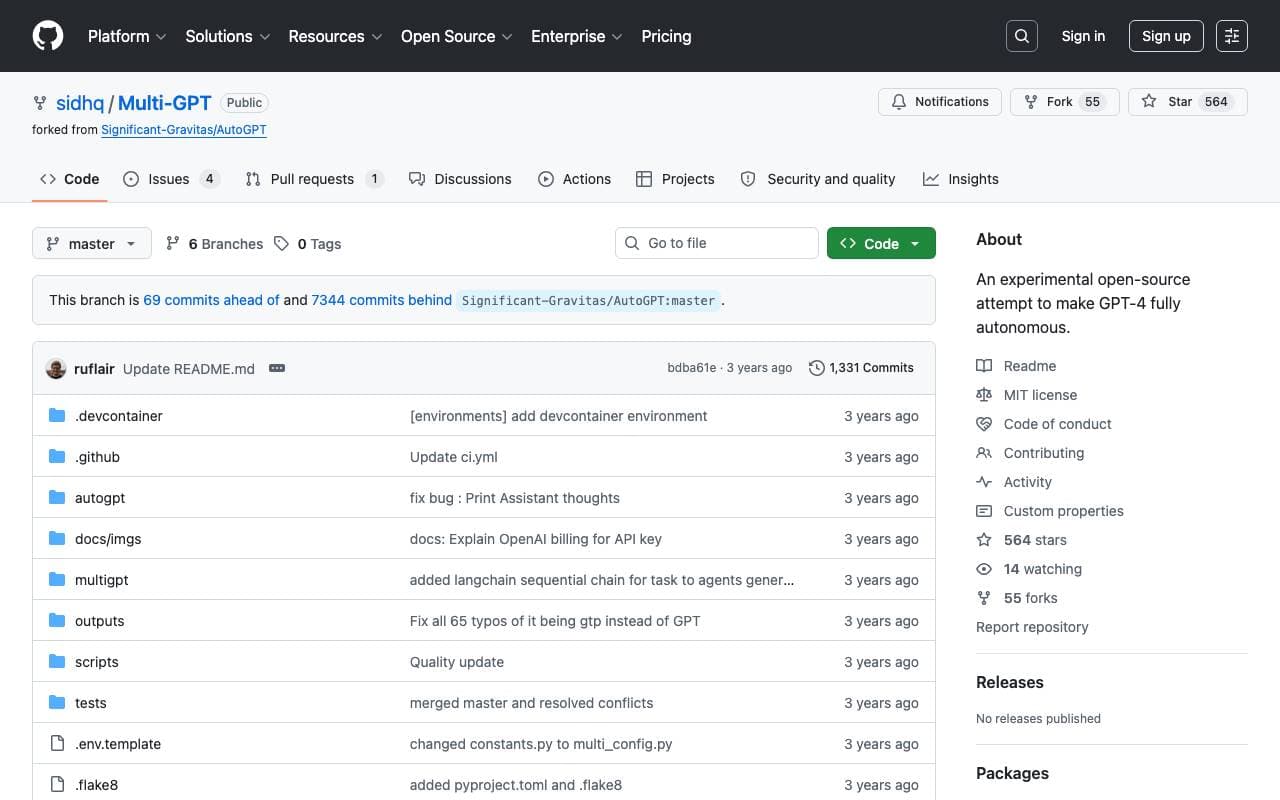Viewport: 1280px width, 800px height.
Task: Click the .env.template file icon
Action: pyautogui.click(x=57, y=744)
